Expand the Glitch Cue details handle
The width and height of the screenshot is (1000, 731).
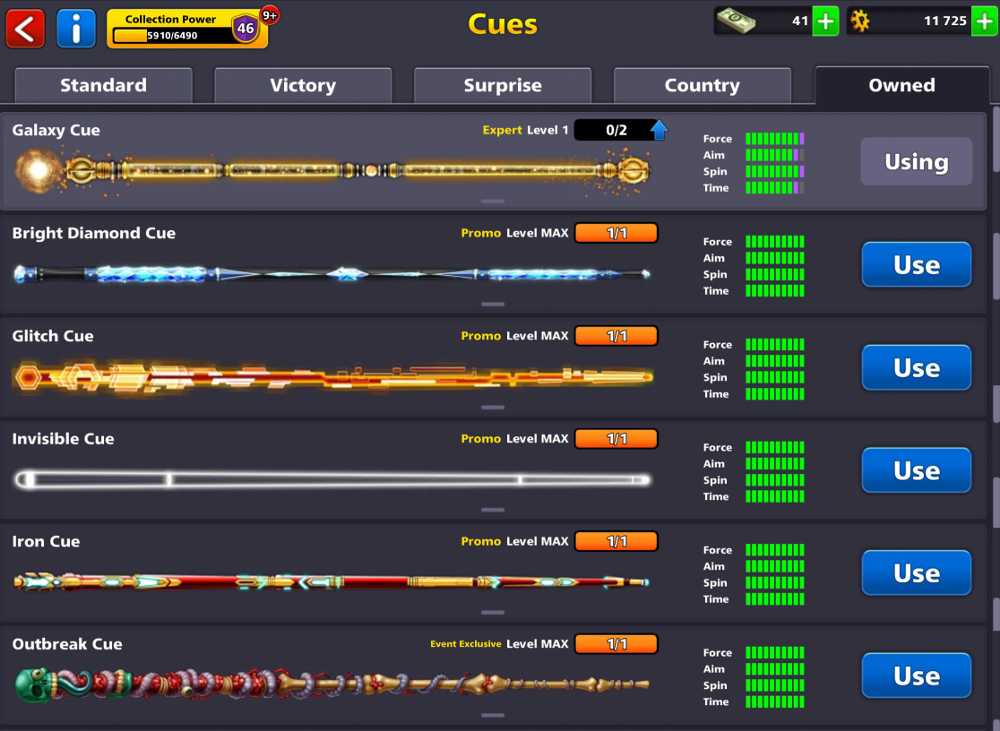[492, 407]
